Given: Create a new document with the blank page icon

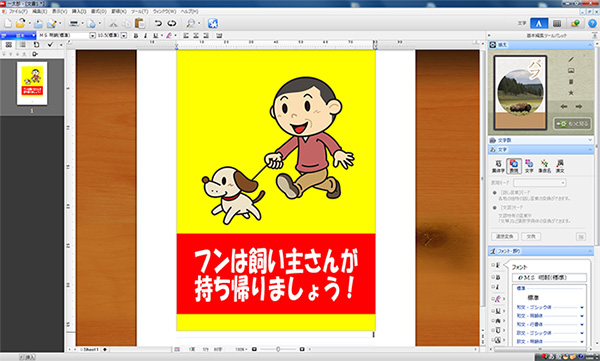Looking at the screenshot, I should click(8, 23).
